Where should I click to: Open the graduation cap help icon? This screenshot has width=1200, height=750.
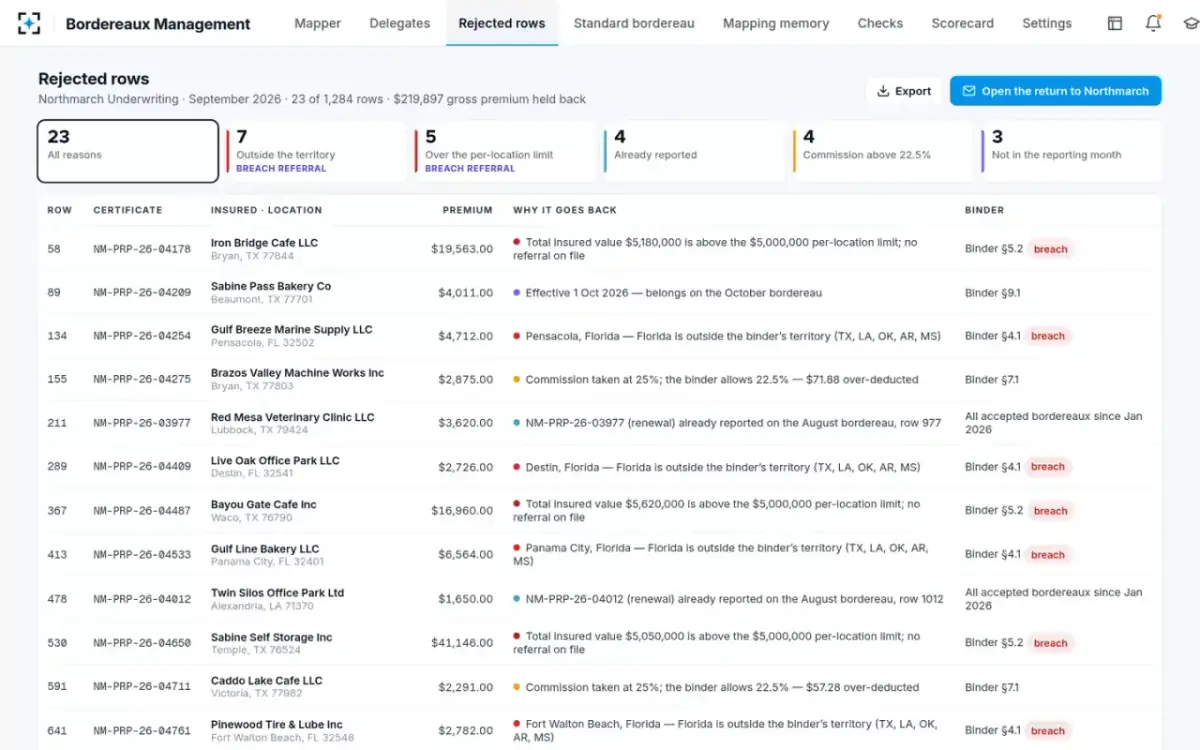coord(1190,23)
